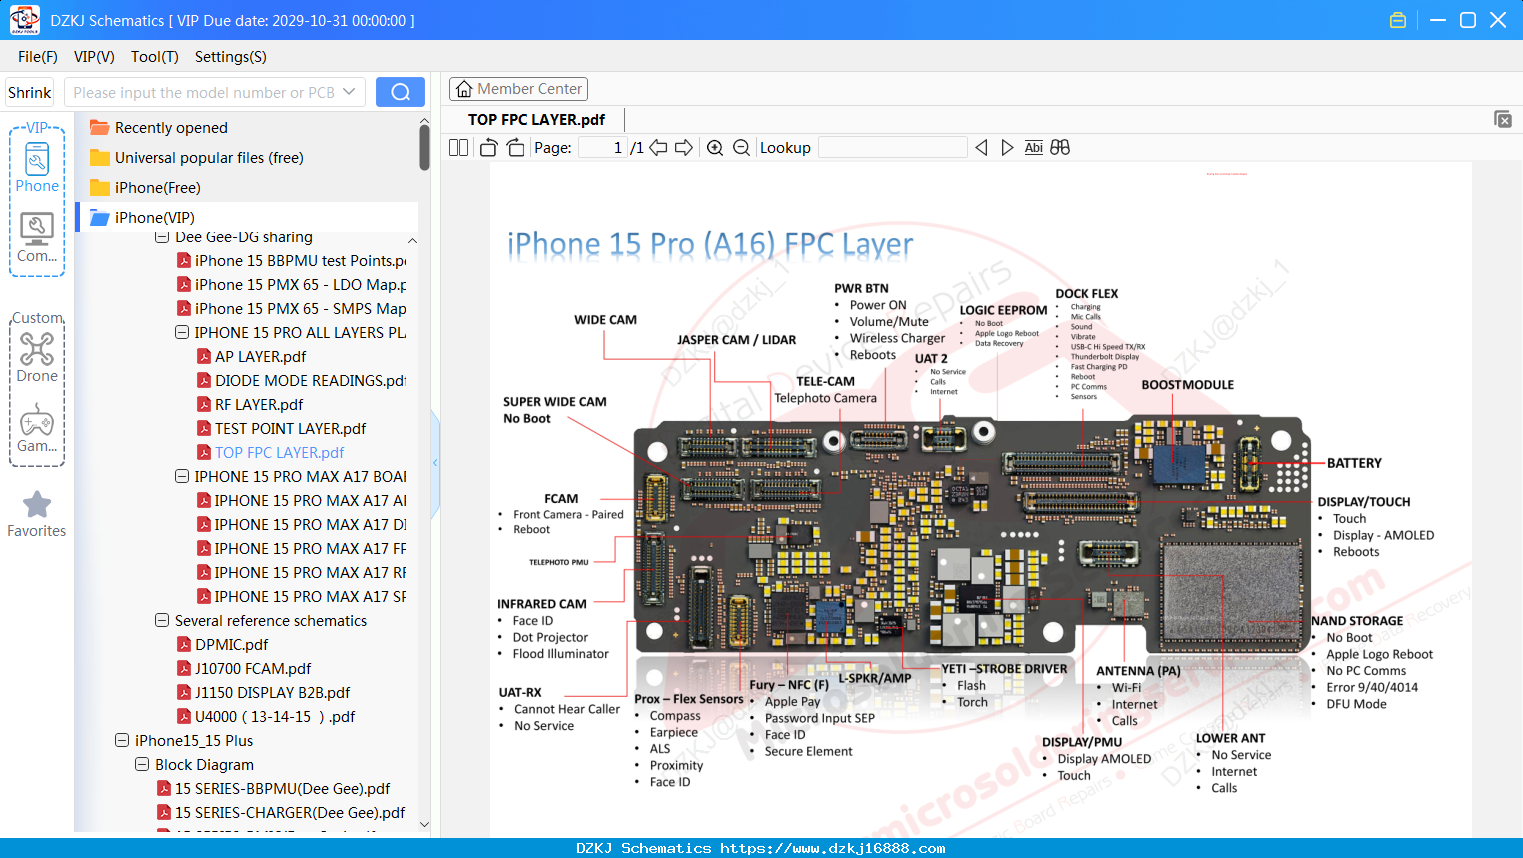Collapse IPHONE 15 PRO MAX A17 BOARD folder
This screenshot has height=858, width=1523.
(182, 476)
